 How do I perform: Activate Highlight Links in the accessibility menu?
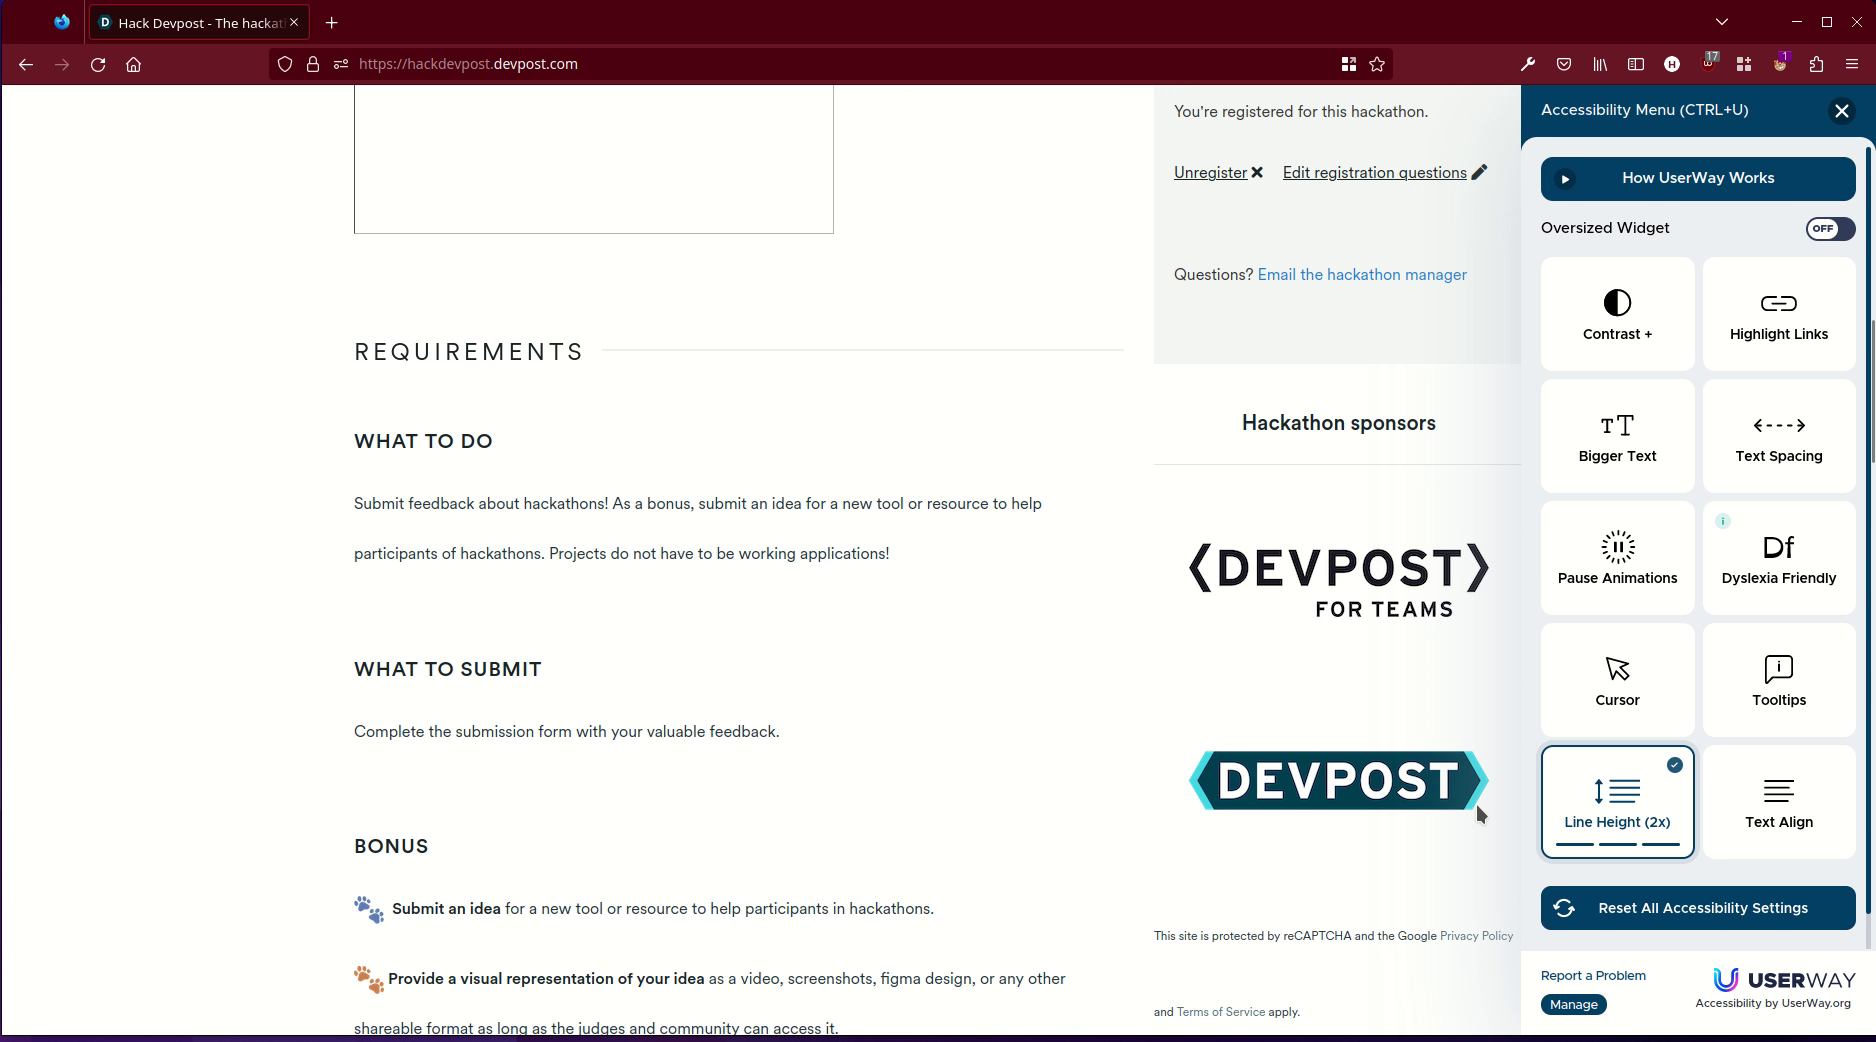(x=1778, y=313)
